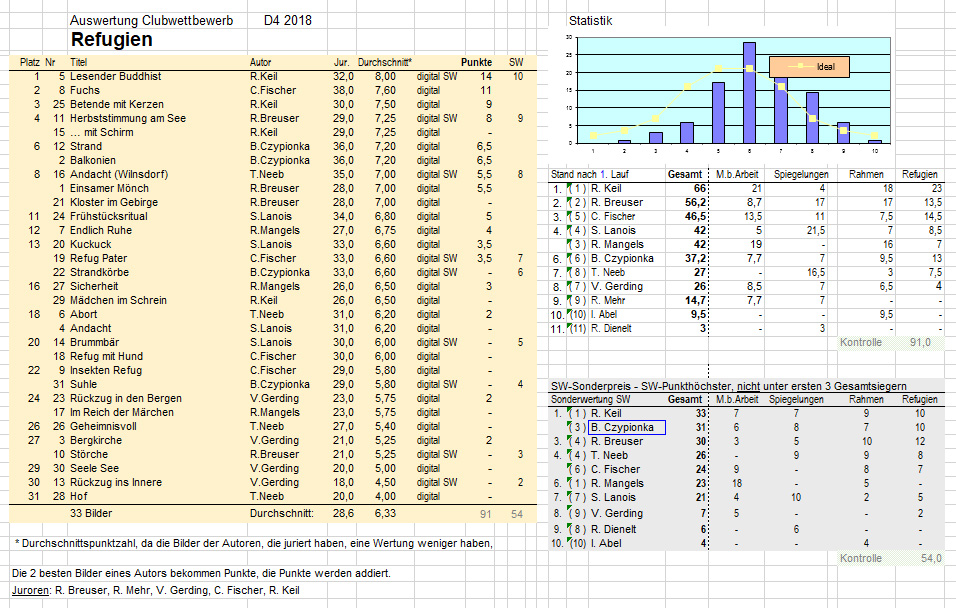Select the '6,33' average value

pyautogui.click(x=385, y=513)
